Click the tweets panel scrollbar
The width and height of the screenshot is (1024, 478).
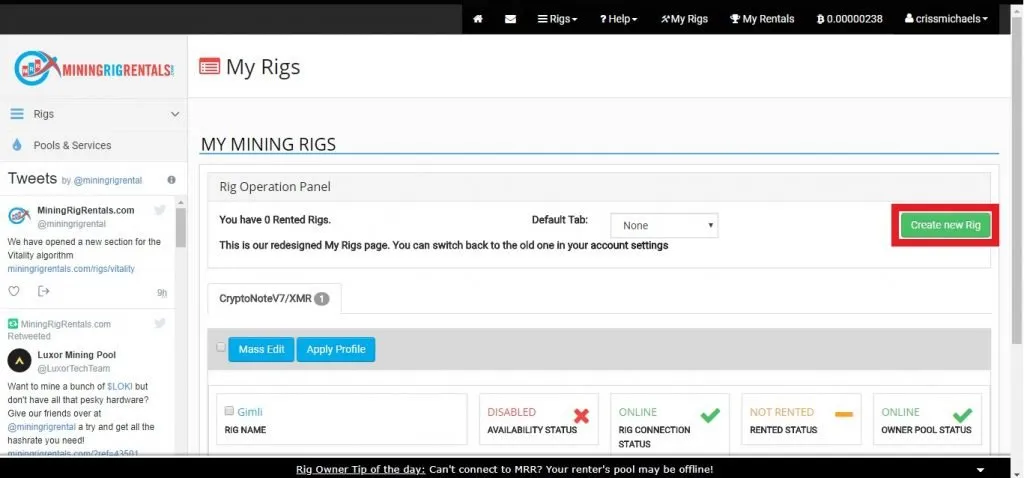[x=181, y=227]
